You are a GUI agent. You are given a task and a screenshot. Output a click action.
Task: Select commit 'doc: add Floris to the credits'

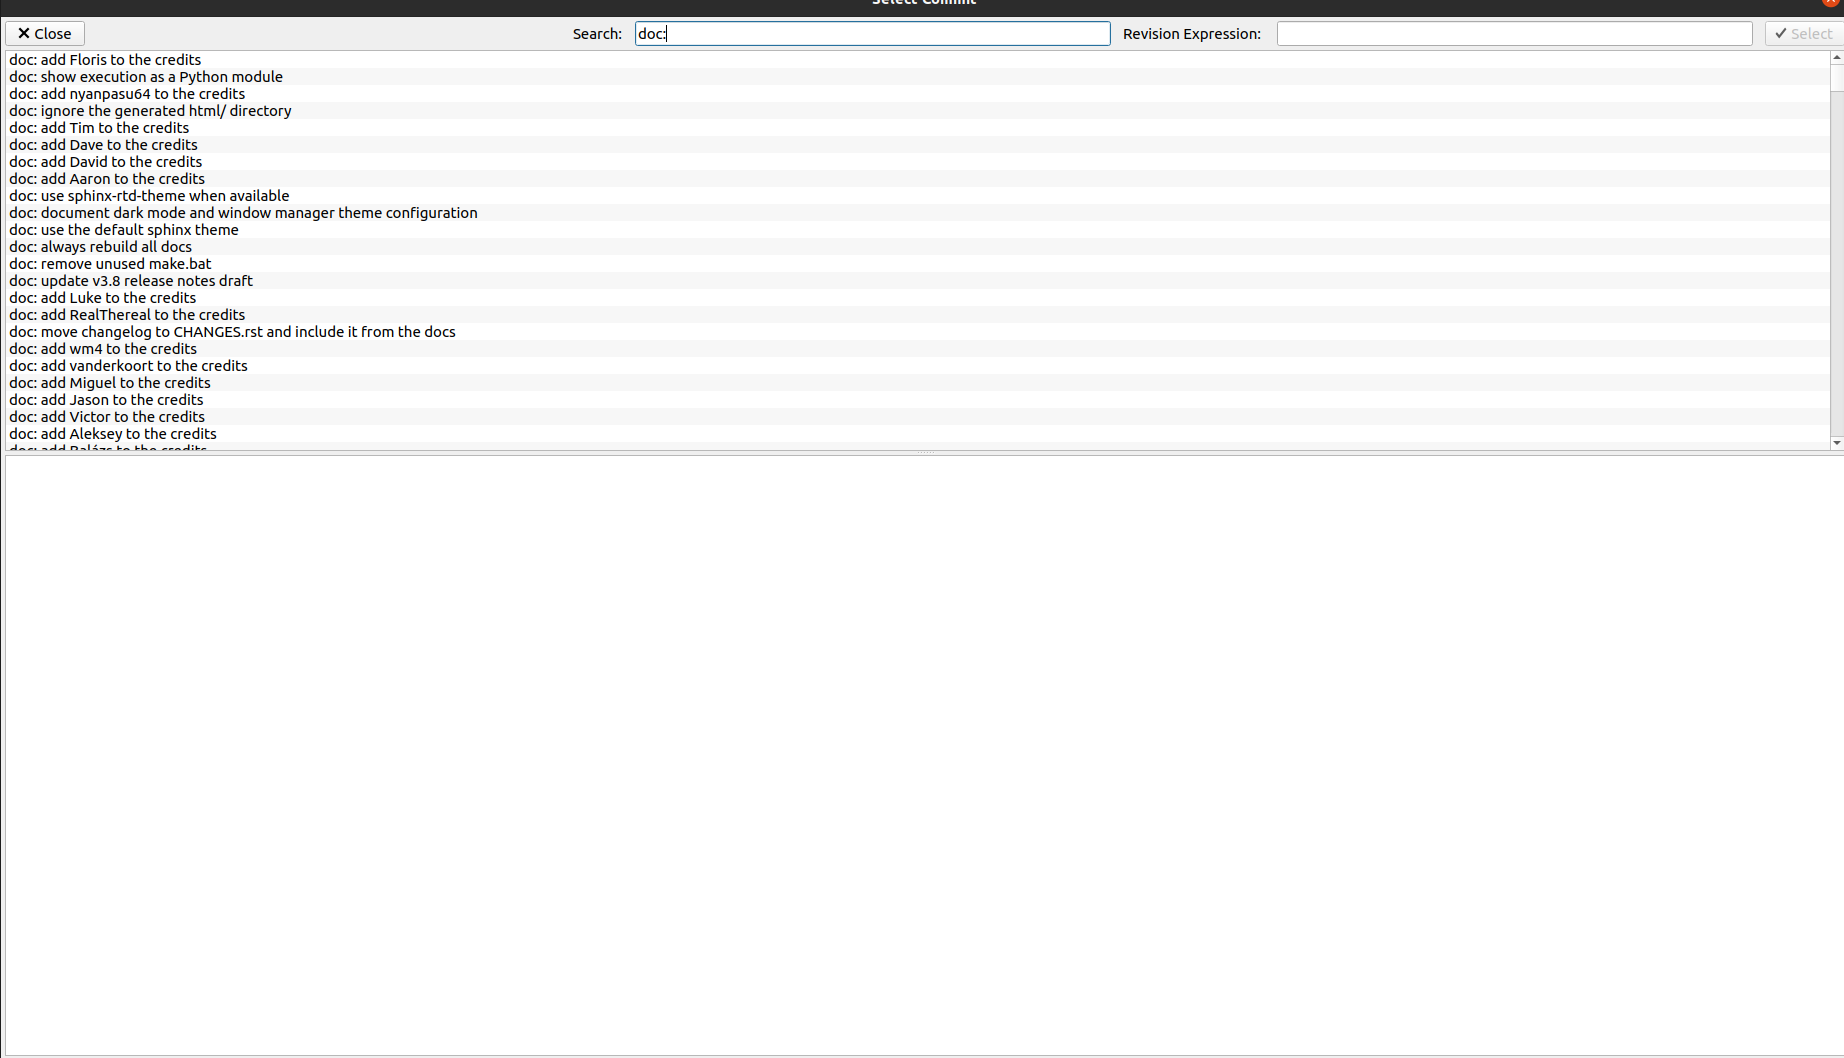tap(104, 59)
